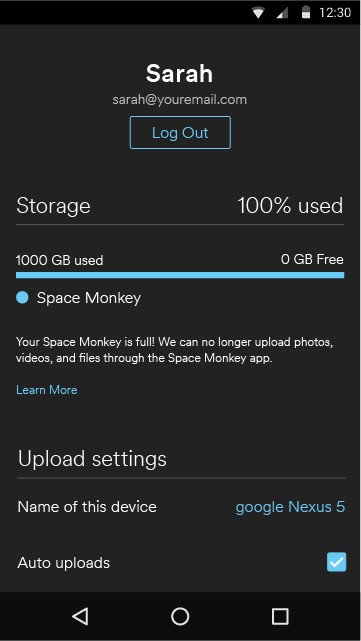Disable the Auto uploads checkbox

[336, 562]
